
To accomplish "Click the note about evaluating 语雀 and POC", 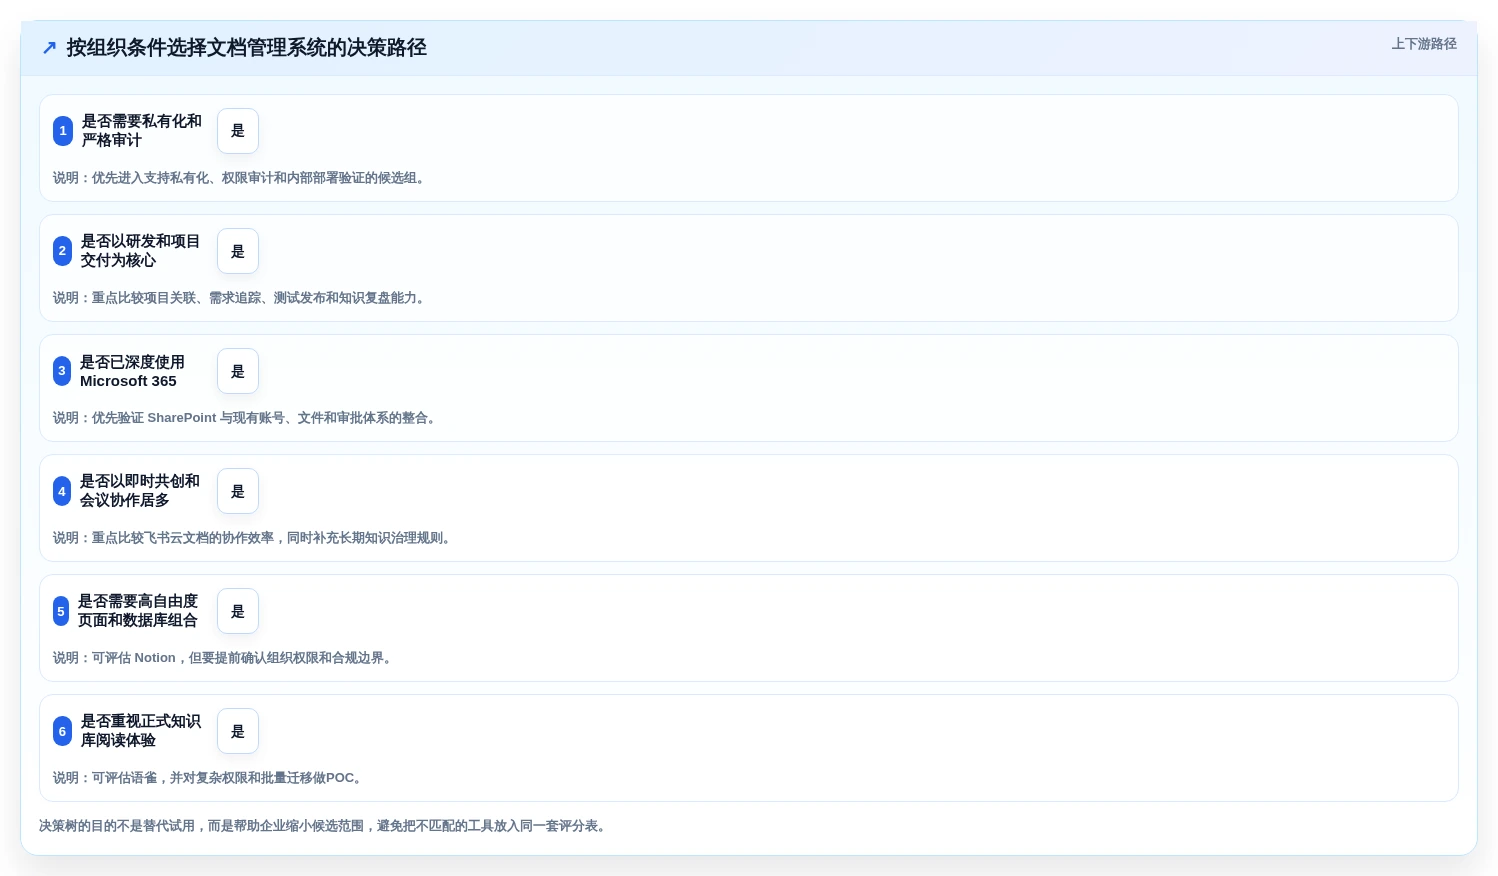I will [x=210, y=778].
